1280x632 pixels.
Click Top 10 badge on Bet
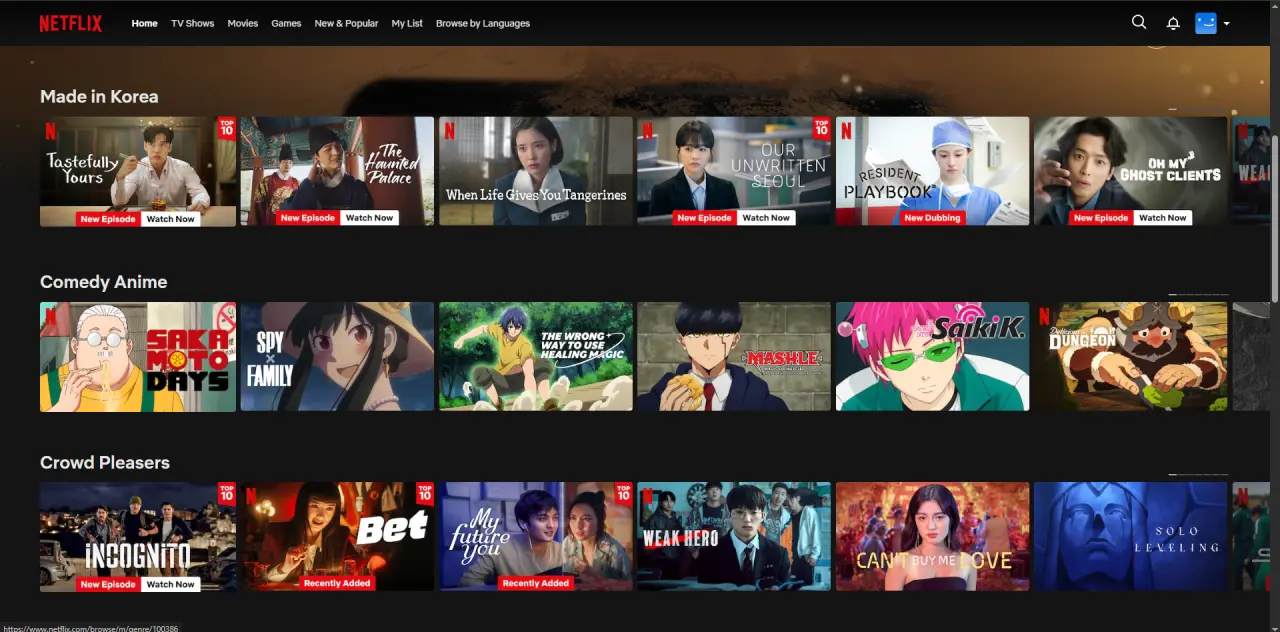[x=425, y=493]
